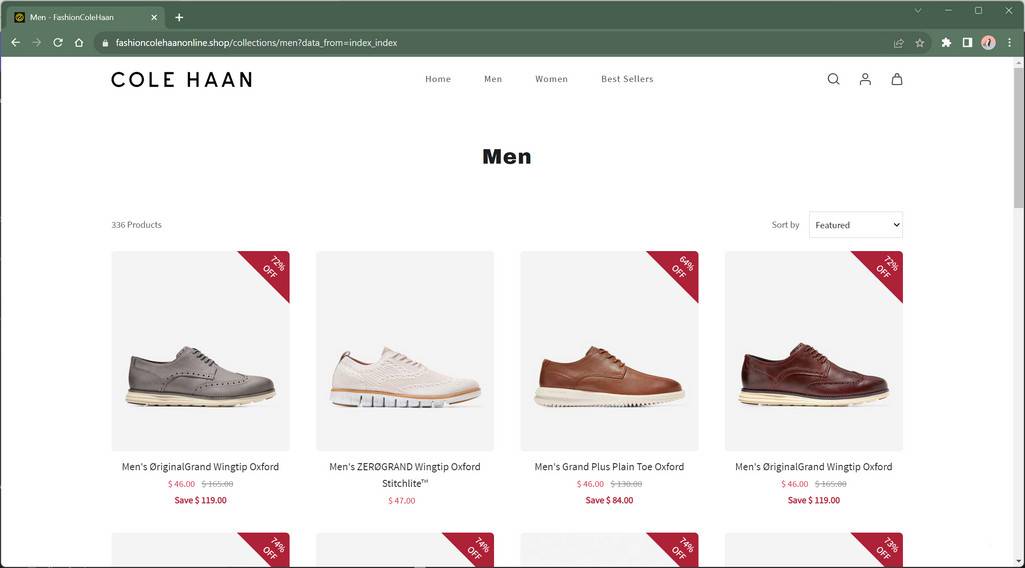Open Men in the navigation menu

click(493, 79)
